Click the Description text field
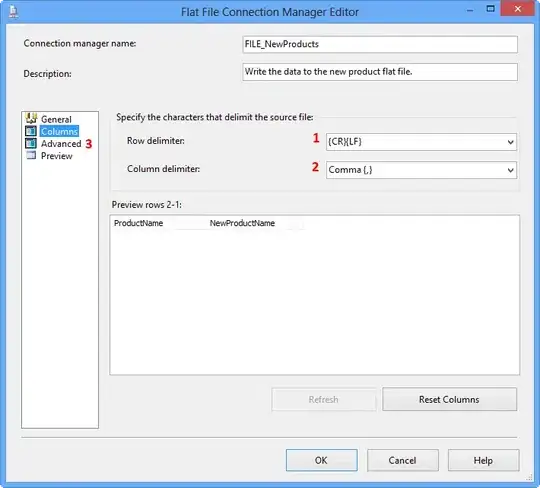This screenshot has height=488, width=540. 380,72
